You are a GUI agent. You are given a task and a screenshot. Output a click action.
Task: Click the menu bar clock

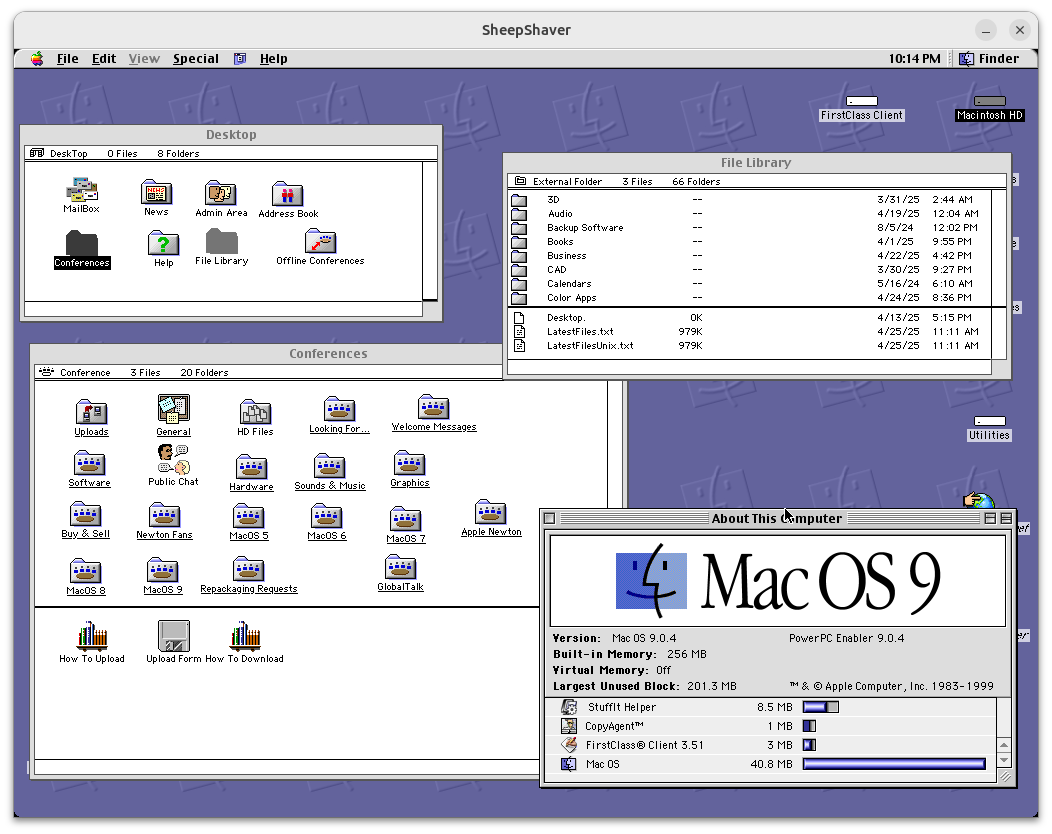[914, 58]
